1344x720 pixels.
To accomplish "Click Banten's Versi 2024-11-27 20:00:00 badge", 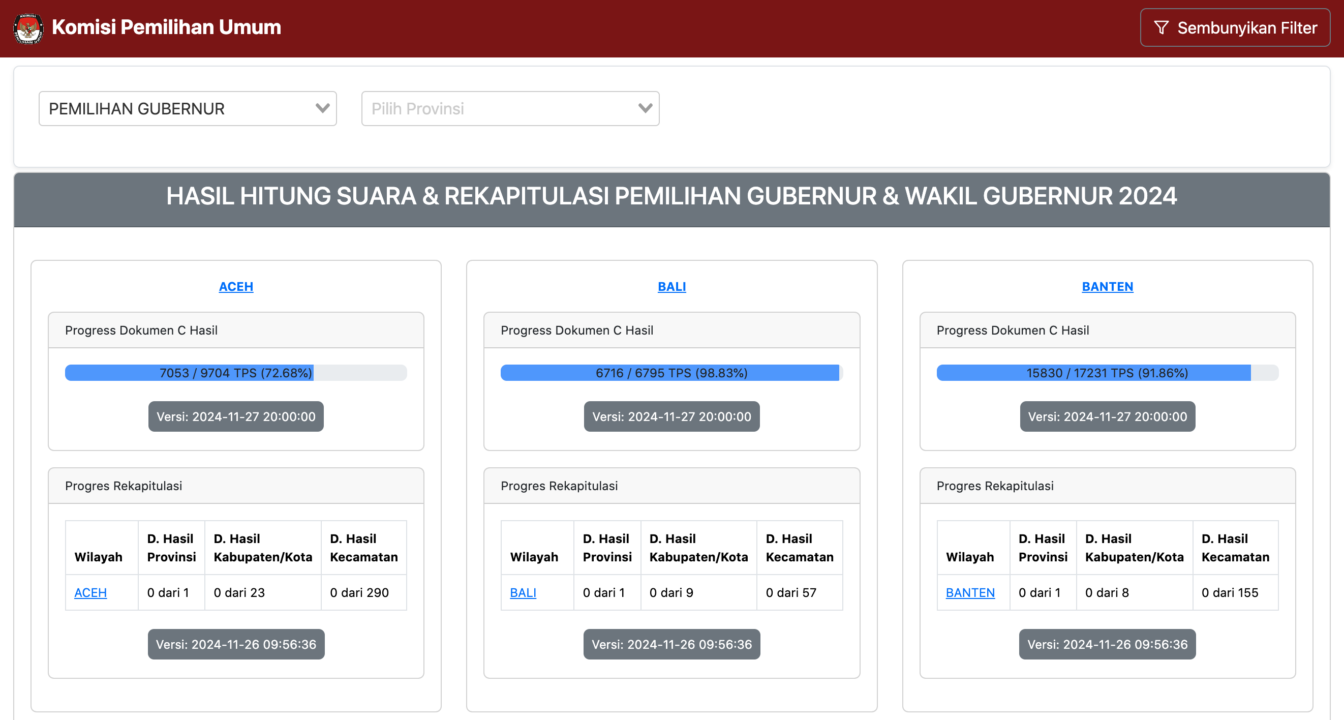I will point(1107,417).
